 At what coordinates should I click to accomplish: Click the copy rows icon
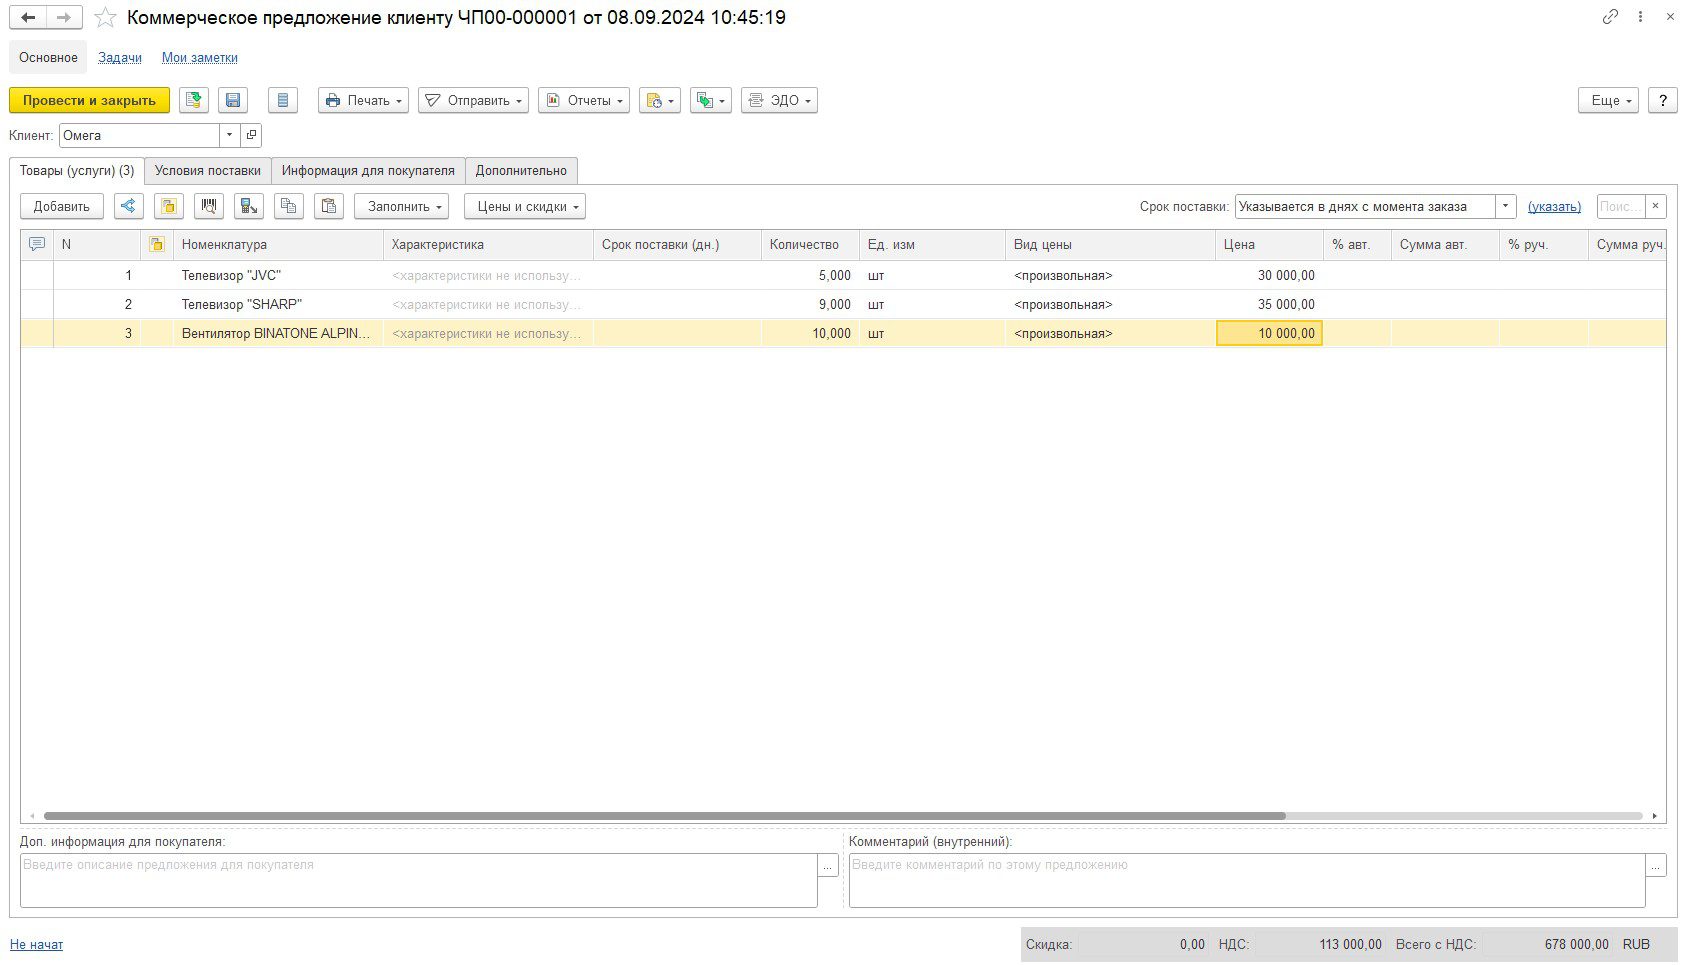[289, 206]
